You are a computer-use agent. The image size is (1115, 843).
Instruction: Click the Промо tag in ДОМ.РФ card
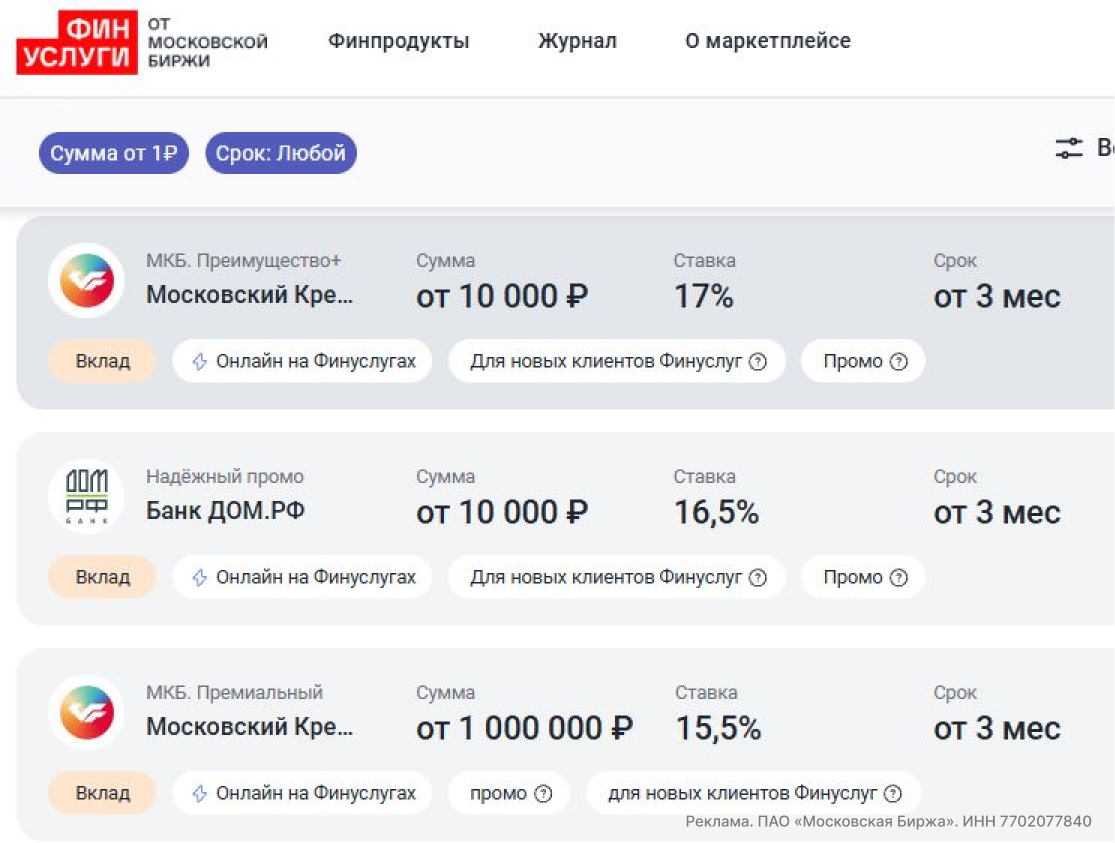[863, 577]
